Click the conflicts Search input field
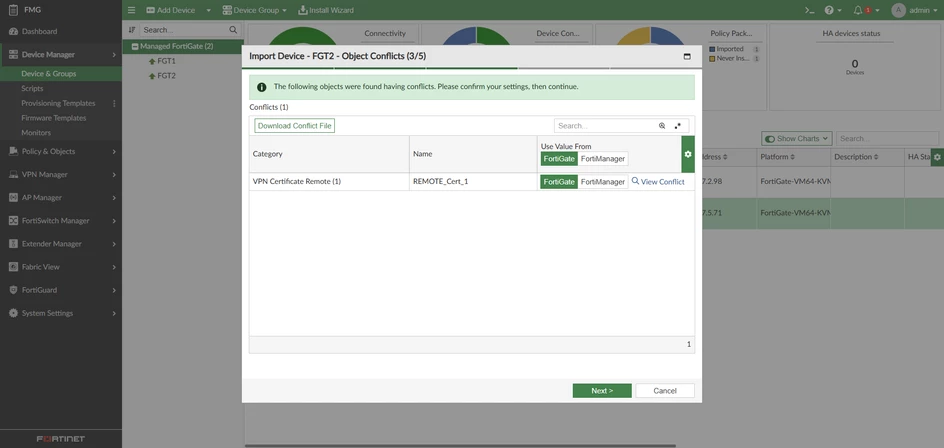Screen dimensions: 944x448 point(605,126)
